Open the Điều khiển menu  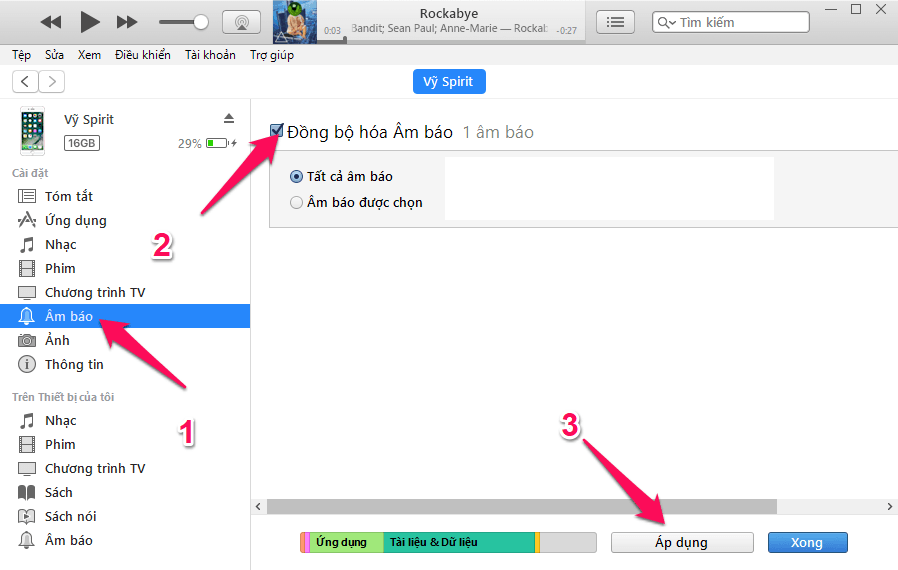click(x=143, y=55)
